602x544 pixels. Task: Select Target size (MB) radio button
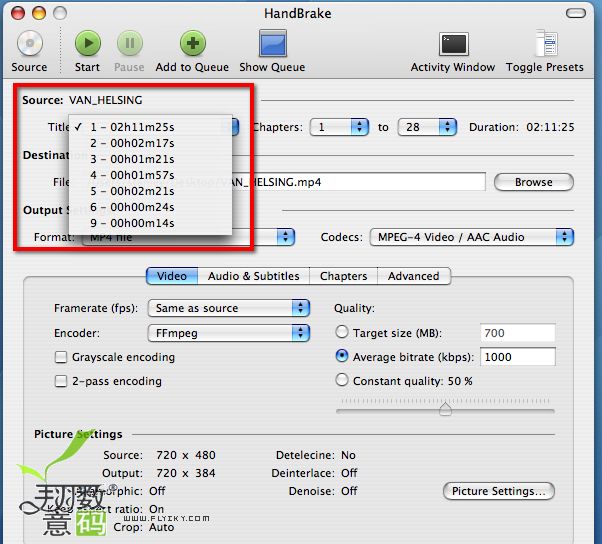pos(342,332)
